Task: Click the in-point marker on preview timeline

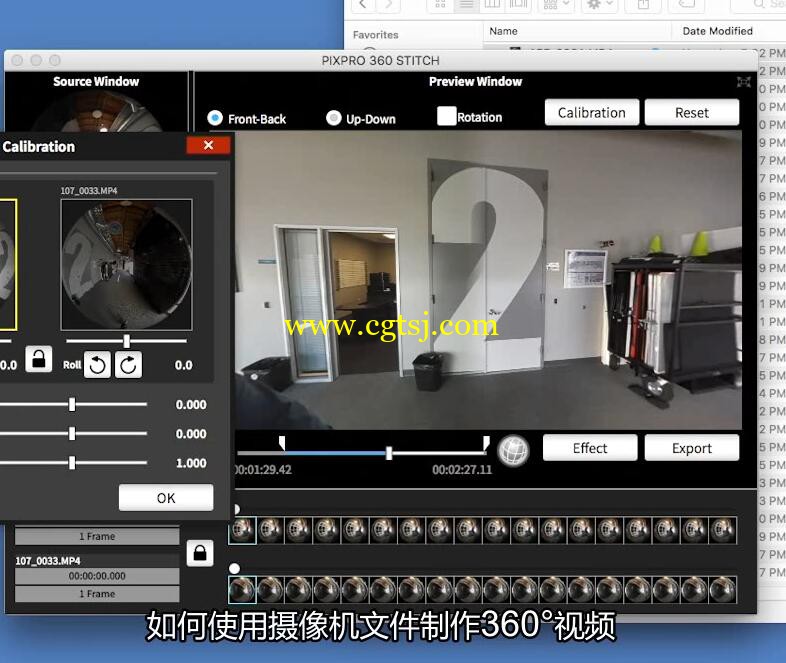Action: click(282, 443)
